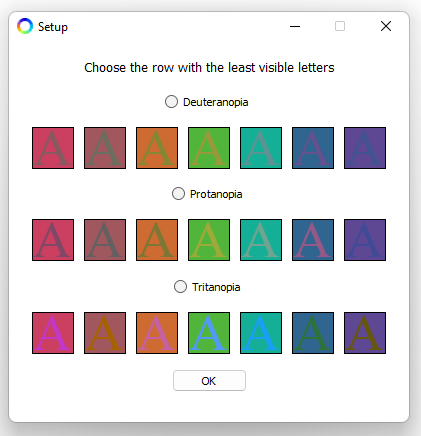Click the orange swatch with pink letter in the Tritanopia row
421x436 pixels.
tap(157, 333)
